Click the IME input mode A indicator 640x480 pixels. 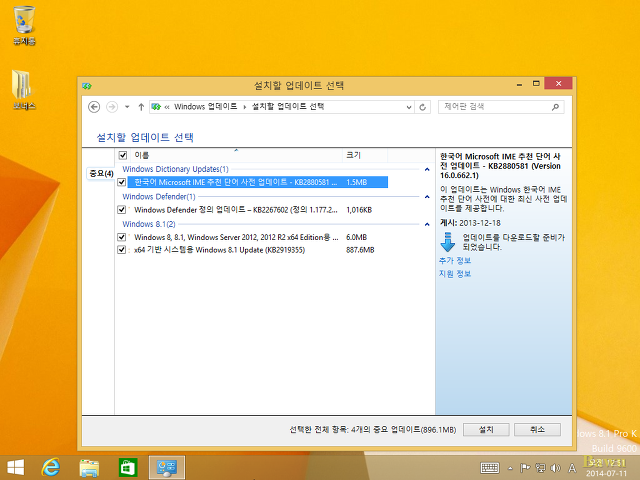[572, 468]
